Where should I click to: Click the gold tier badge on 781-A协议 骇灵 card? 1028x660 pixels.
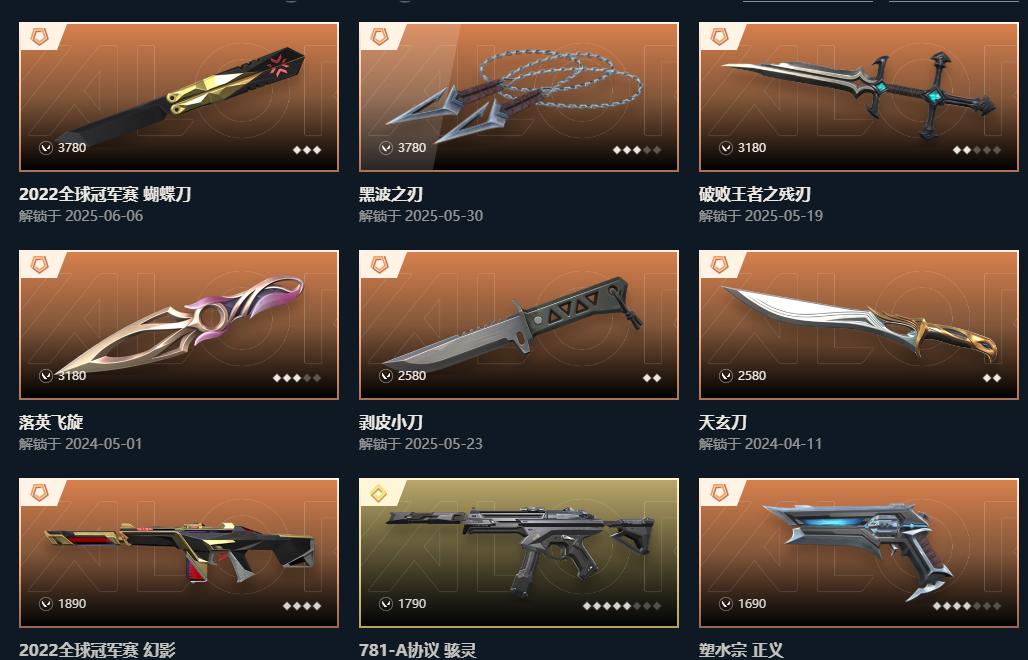click(x=380, y=493)
